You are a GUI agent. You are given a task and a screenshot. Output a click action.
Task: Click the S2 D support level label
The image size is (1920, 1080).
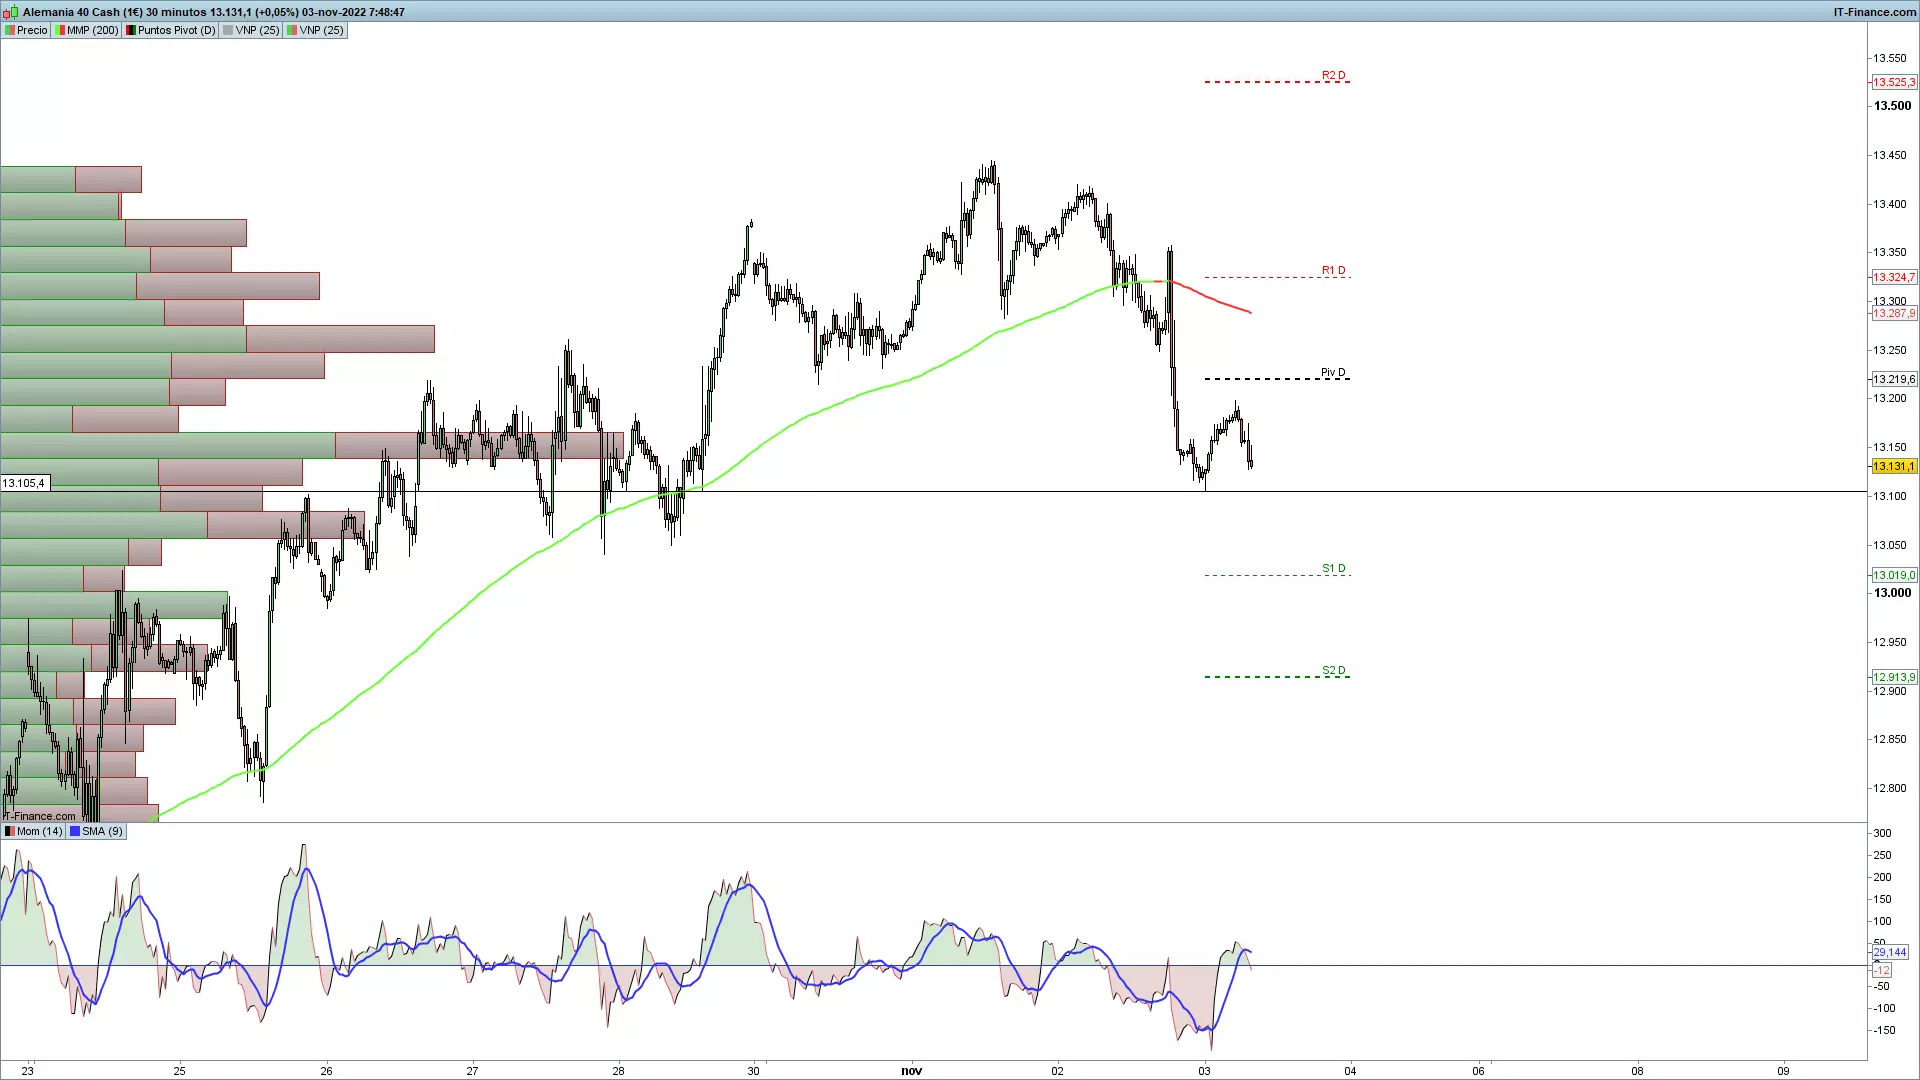pyautogui.click(x=1333, y=670)
